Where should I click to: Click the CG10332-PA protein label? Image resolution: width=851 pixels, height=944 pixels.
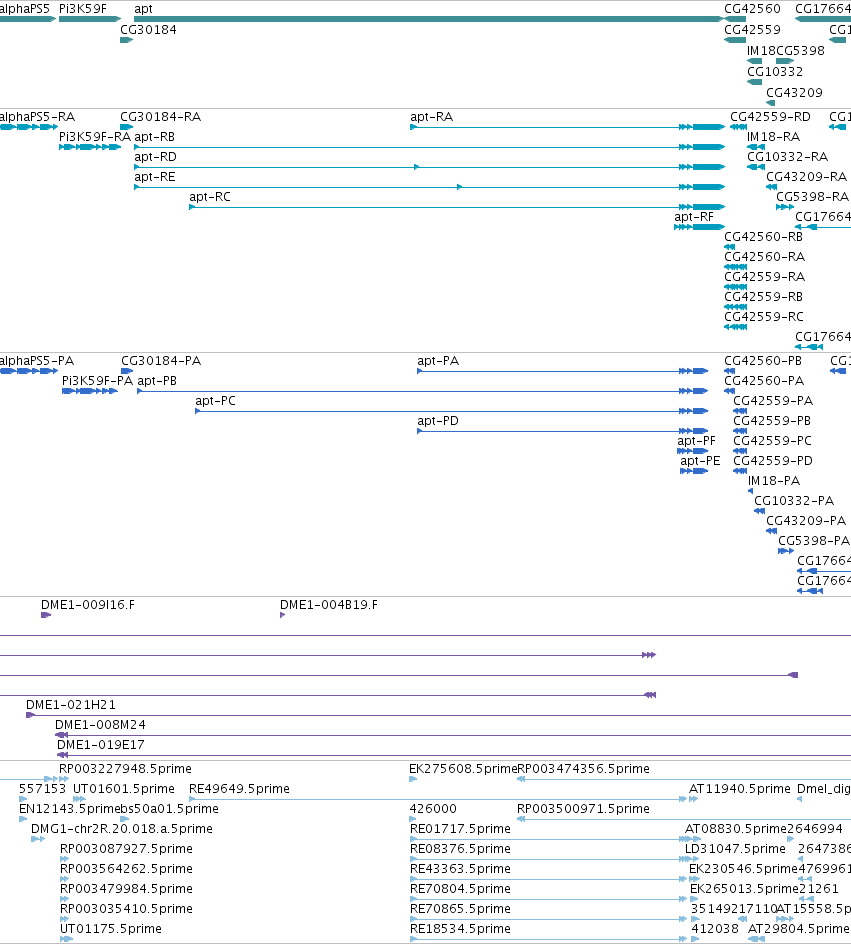(x=794, y=500)
